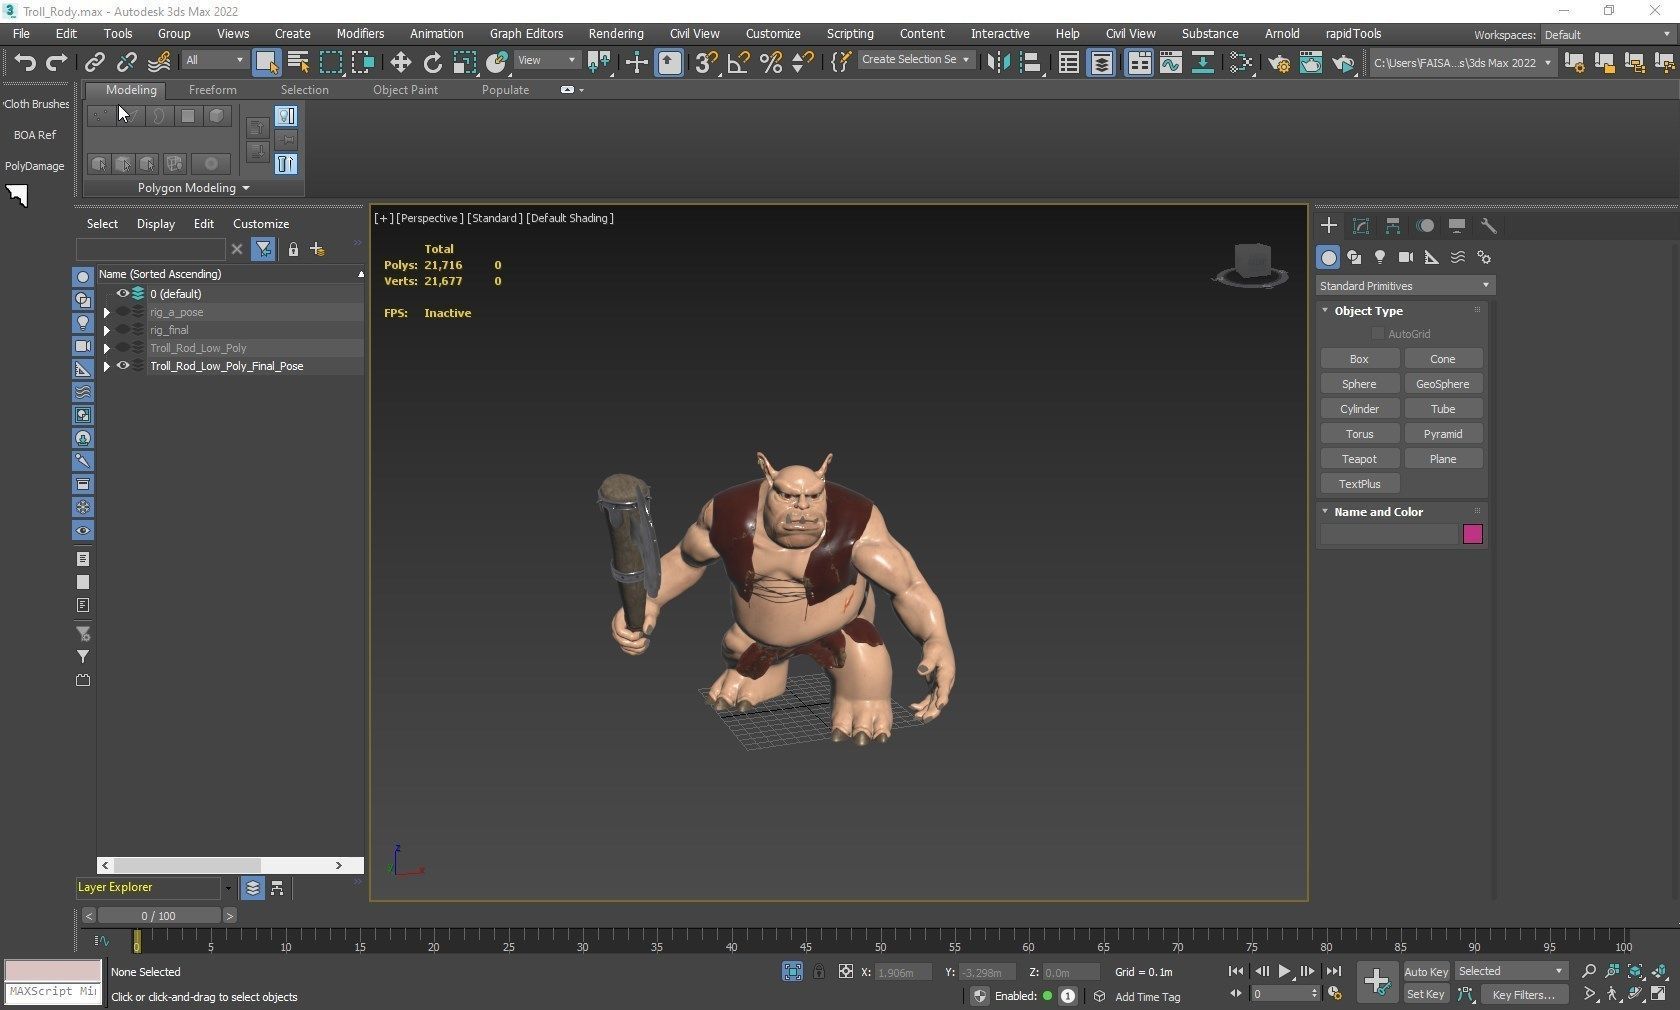Switch to the Hierarchy panel tab
The image size is (1680, 1010).
tap(1392, 226)
